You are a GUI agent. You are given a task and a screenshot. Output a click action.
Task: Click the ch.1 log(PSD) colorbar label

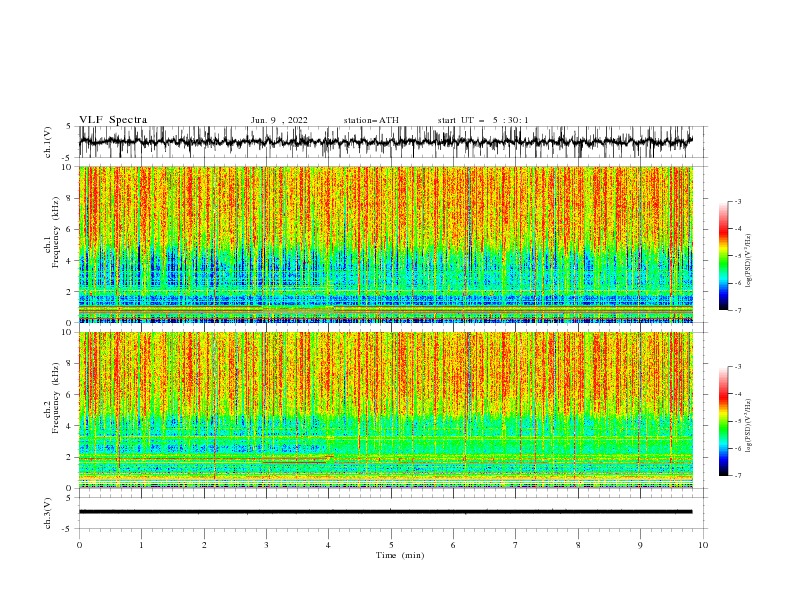point(748,261)
